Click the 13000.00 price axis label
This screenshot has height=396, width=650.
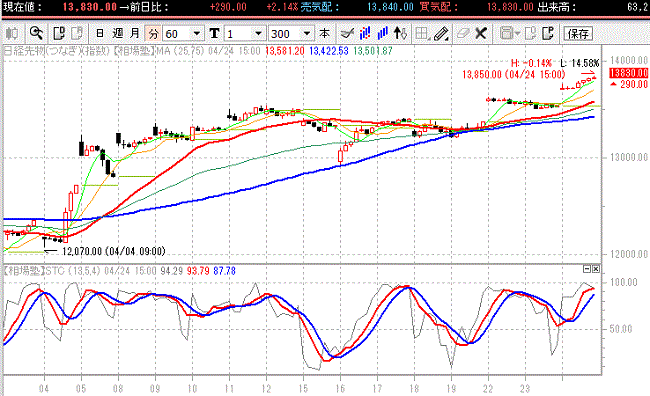click(x=628, y=157)
